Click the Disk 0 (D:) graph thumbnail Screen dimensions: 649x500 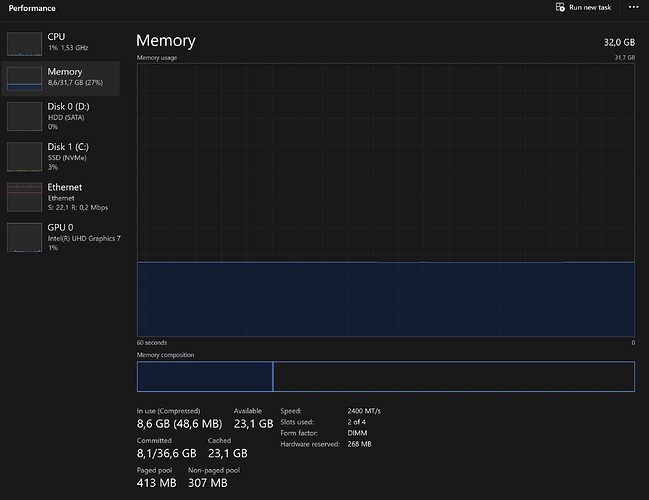point(24,116)
